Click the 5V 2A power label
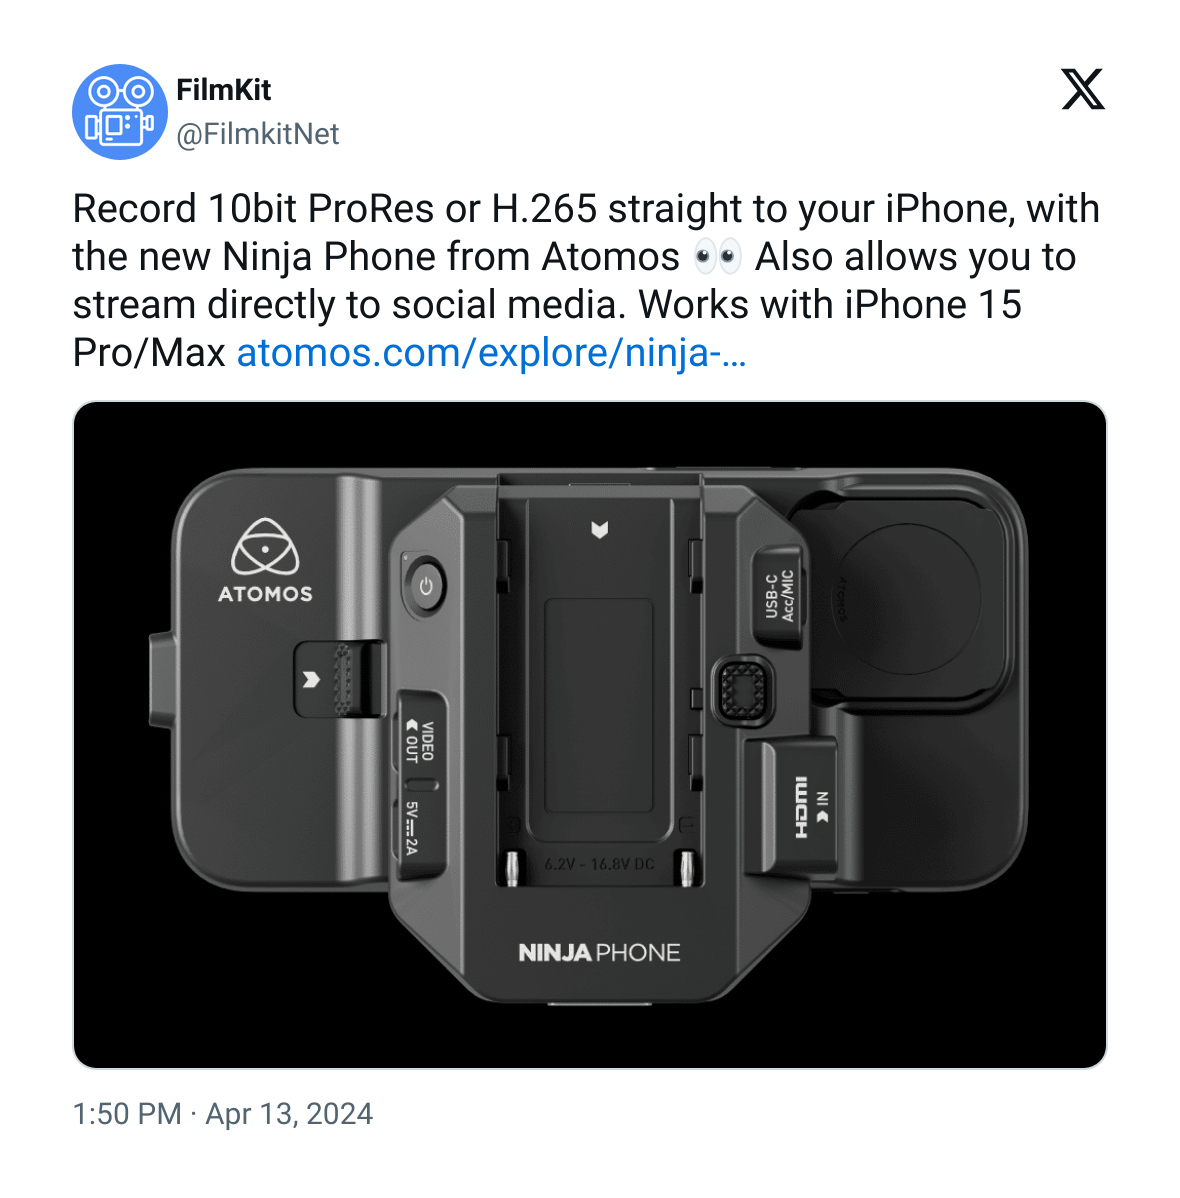The width and height of the screenshot is (1180, 1198). tap(411, 829)
